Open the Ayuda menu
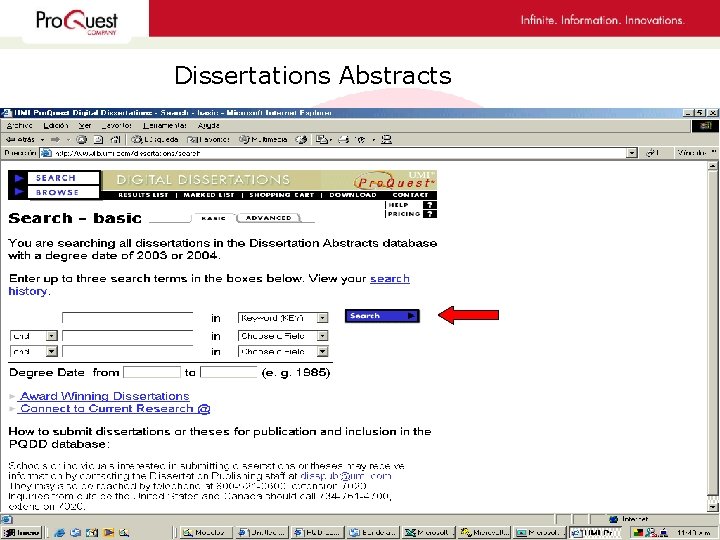The height and width of the screenshot is (540, 720). click(x=208, y=125)
